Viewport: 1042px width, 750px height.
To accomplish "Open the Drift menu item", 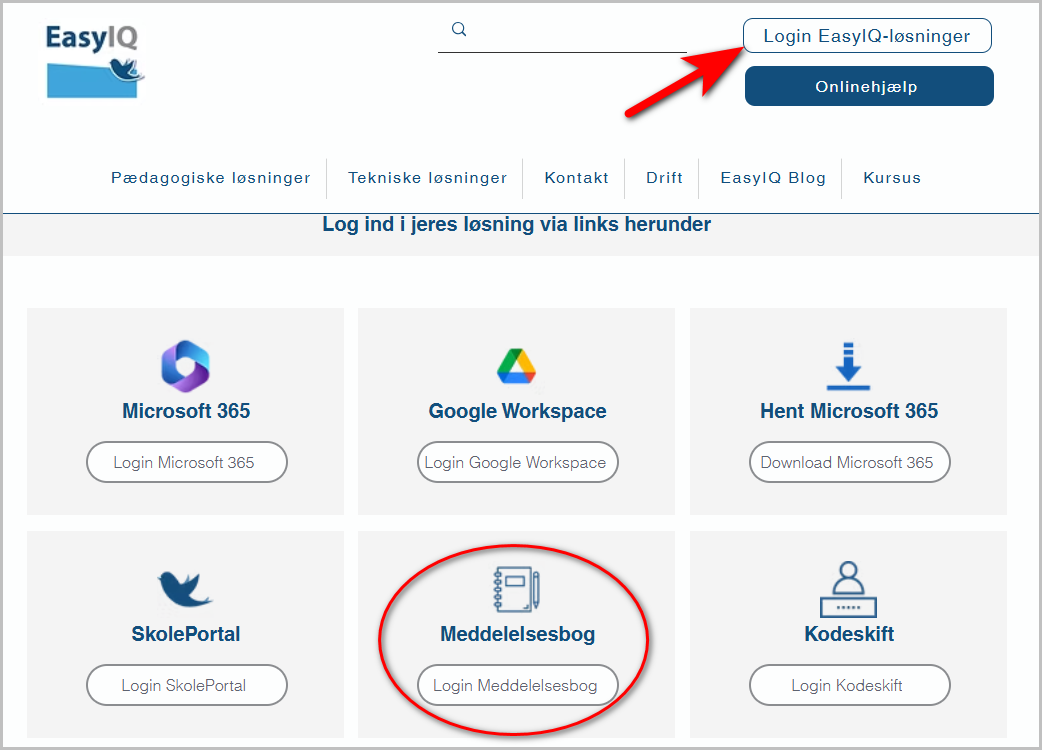I will pyautogui.click(x=664, y=178).
